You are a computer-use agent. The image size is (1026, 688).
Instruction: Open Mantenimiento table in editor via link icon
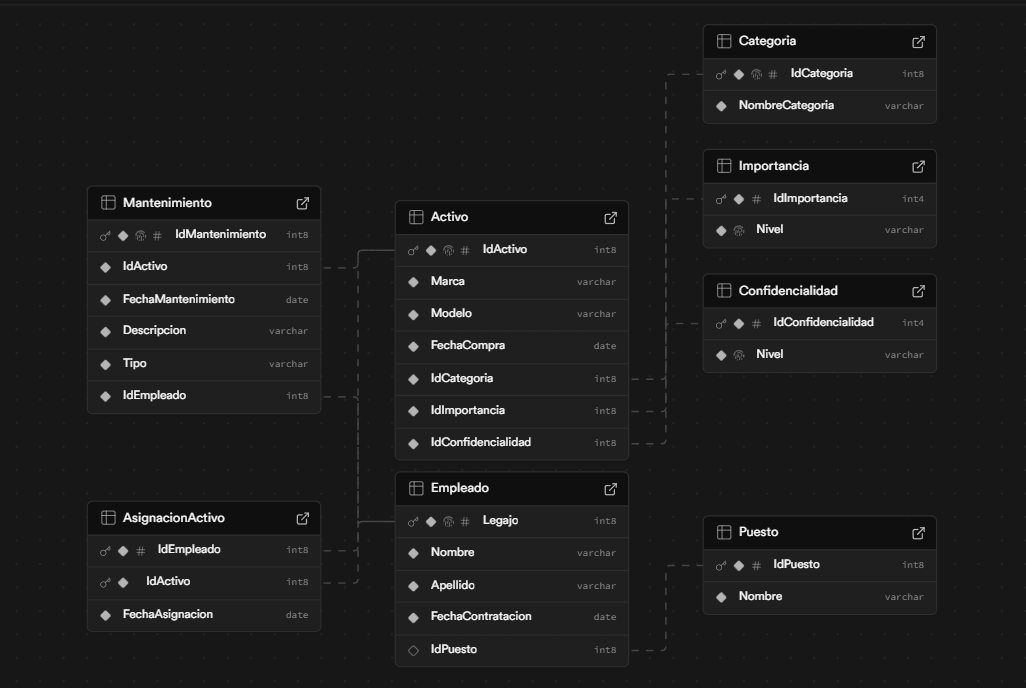303,203
